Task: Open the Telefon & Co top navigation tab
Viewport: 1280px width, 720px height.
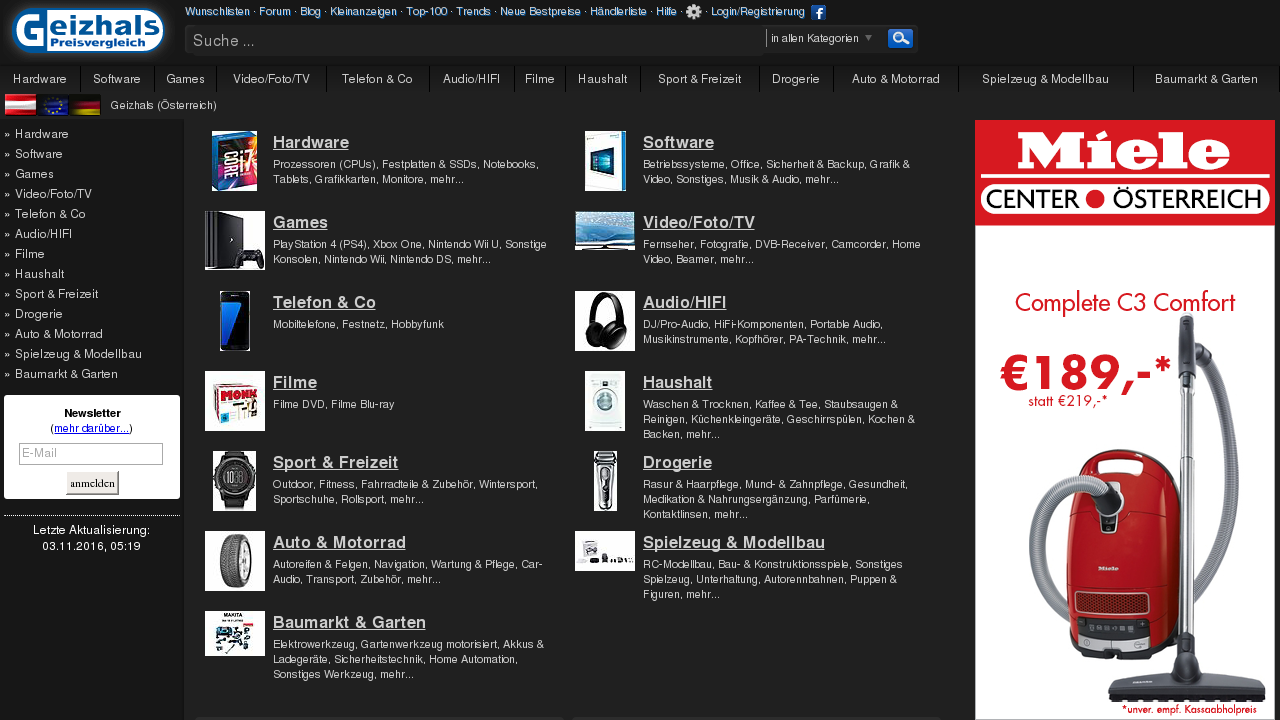Action: [x=377, y=79]
